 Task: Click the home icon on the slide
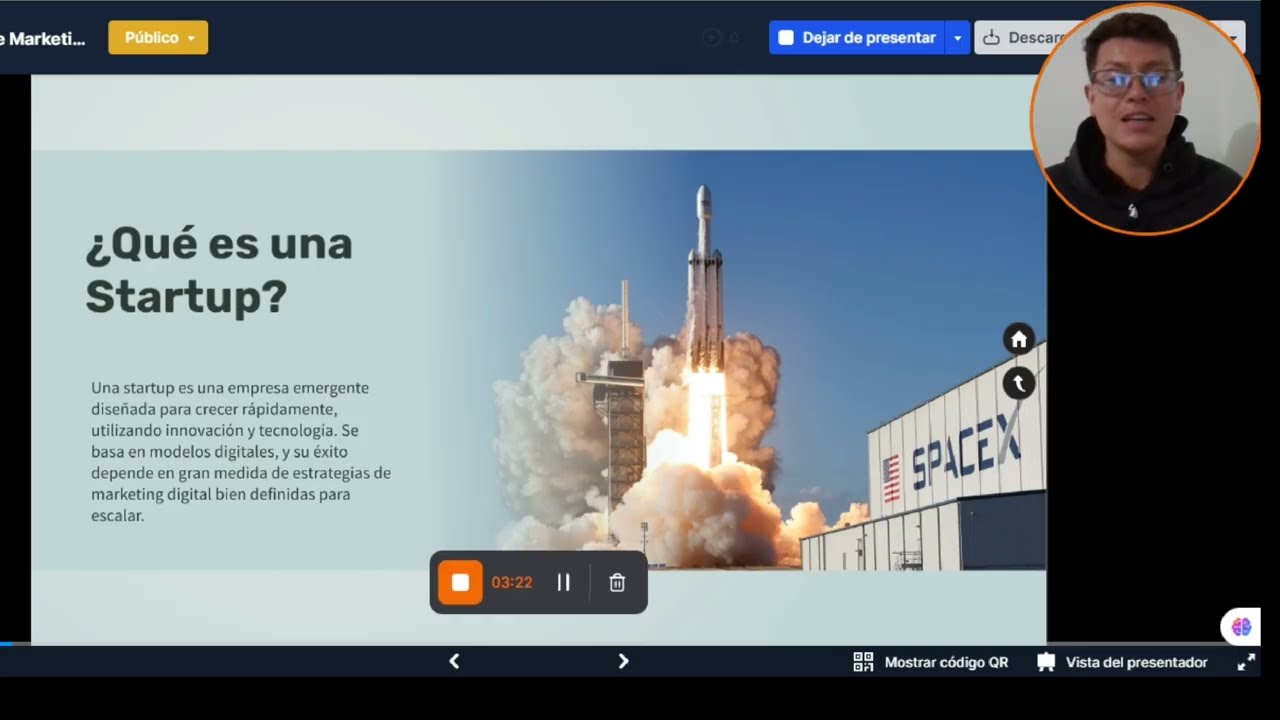tap(1019, 339)
